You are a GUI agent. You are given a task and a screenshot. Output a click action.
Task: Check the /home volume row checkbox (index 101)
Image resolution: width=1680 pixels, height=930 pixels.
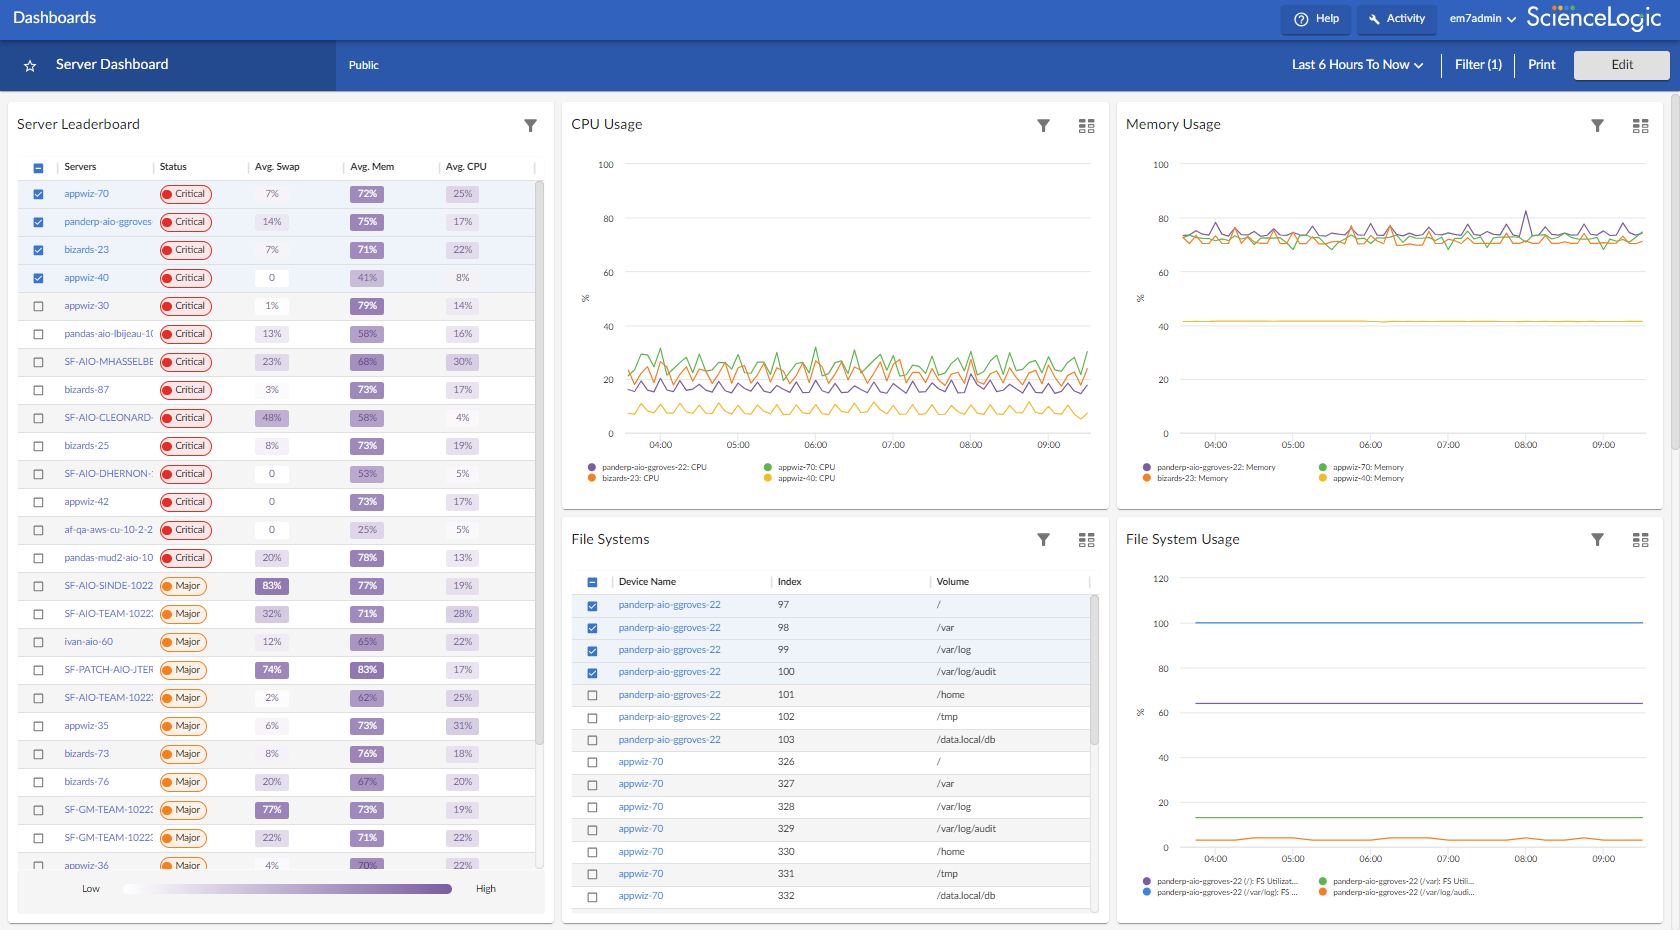click(592, 695)
